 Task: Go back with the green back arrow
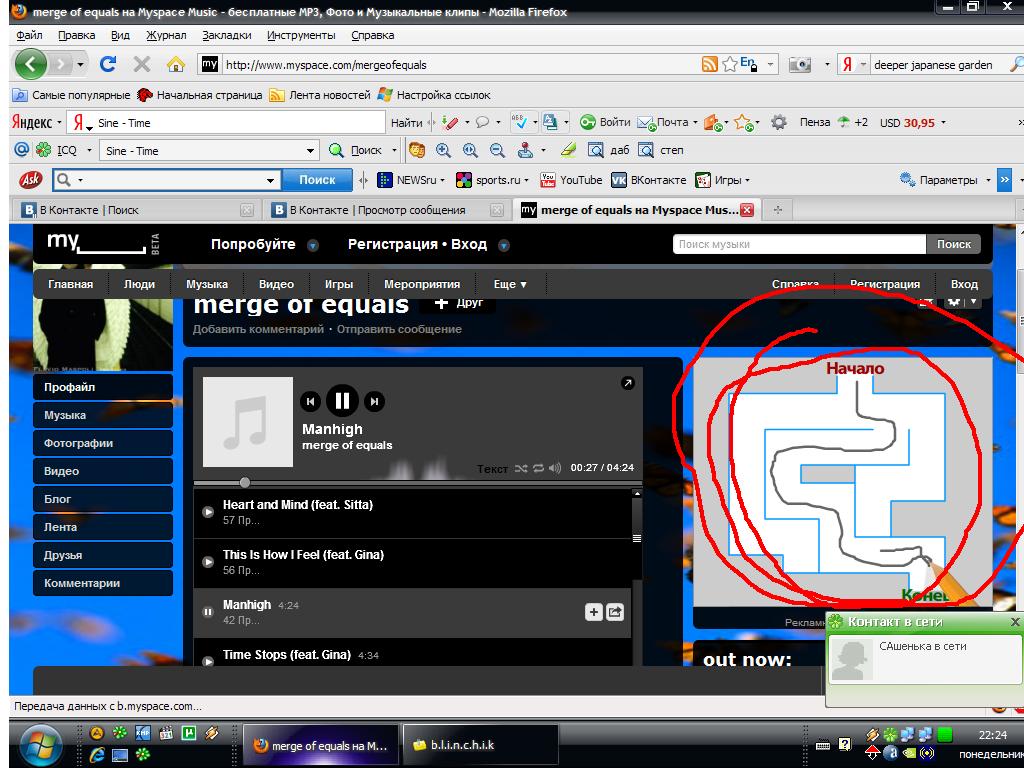coord(30,64)
